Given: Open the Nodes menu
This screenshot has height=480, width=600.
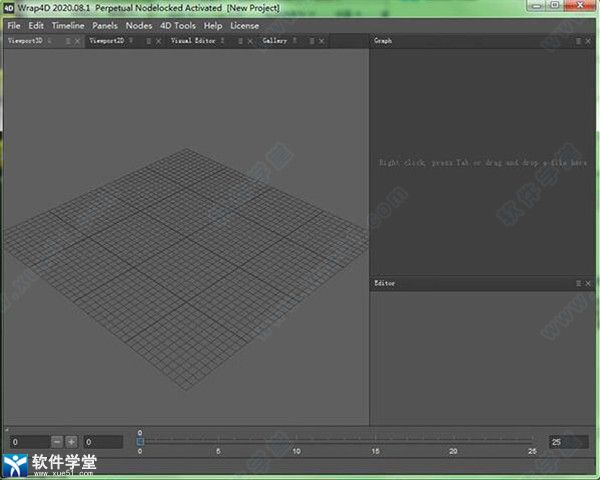Looking at the screenshot, I should point(139,26).
